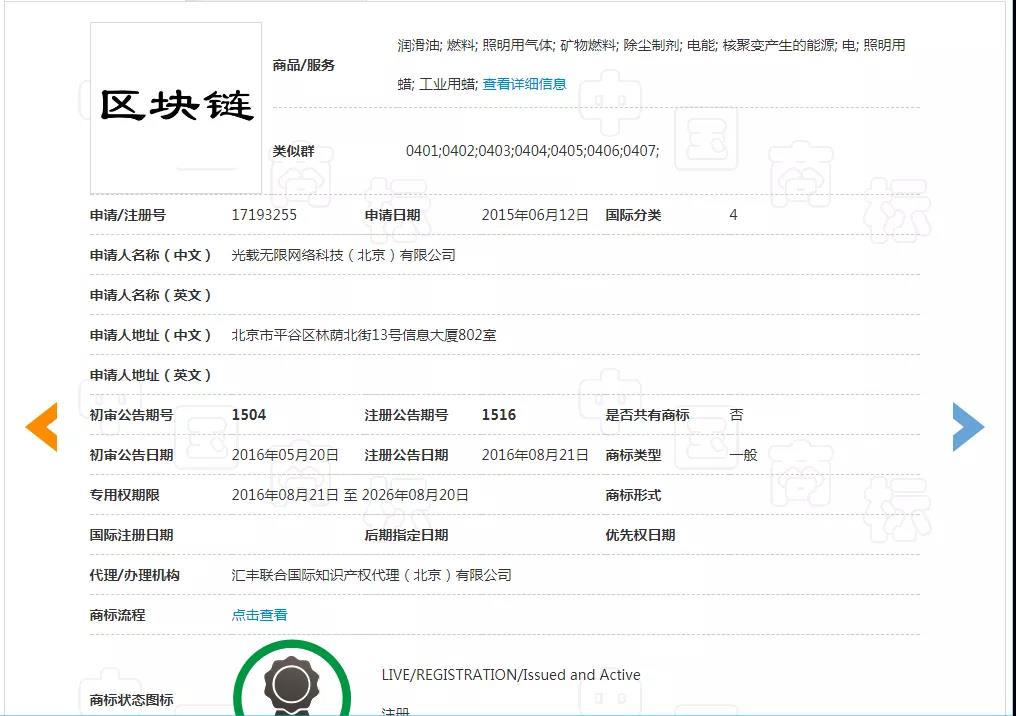
Task: Click the 是否共有商标 label
Action: pyautogui.click(x=647, y=415)
